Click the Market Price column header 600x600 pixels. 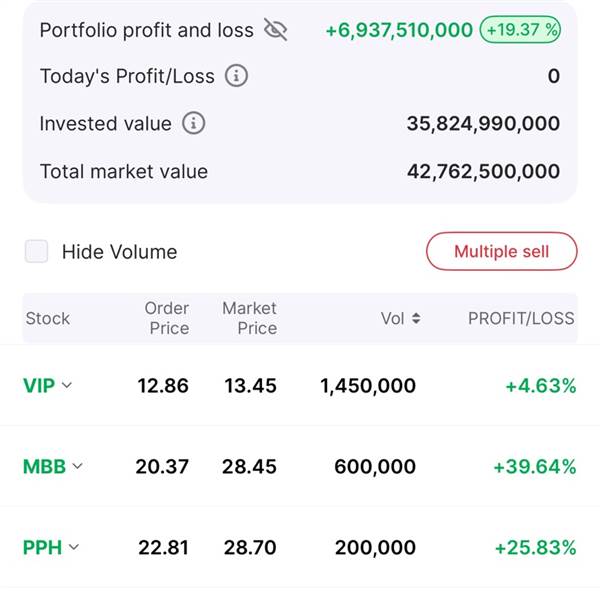pyautogui.click(x=249, y=318)
